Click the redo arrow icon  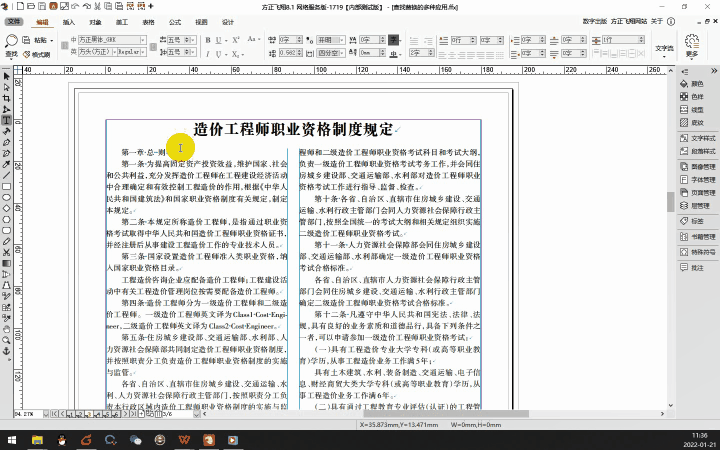pos(87,6)
